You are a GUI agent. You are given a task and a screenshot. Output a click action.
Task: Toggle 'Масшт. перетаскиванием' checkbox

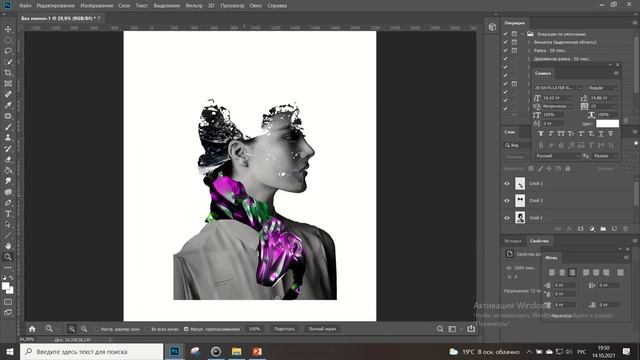point(186,329)
